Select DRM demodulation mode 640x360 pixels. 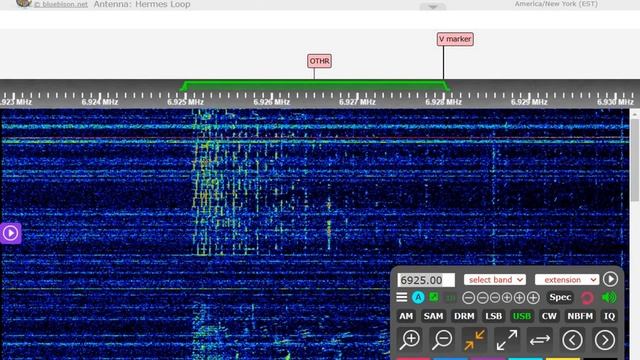coord(464,316)
